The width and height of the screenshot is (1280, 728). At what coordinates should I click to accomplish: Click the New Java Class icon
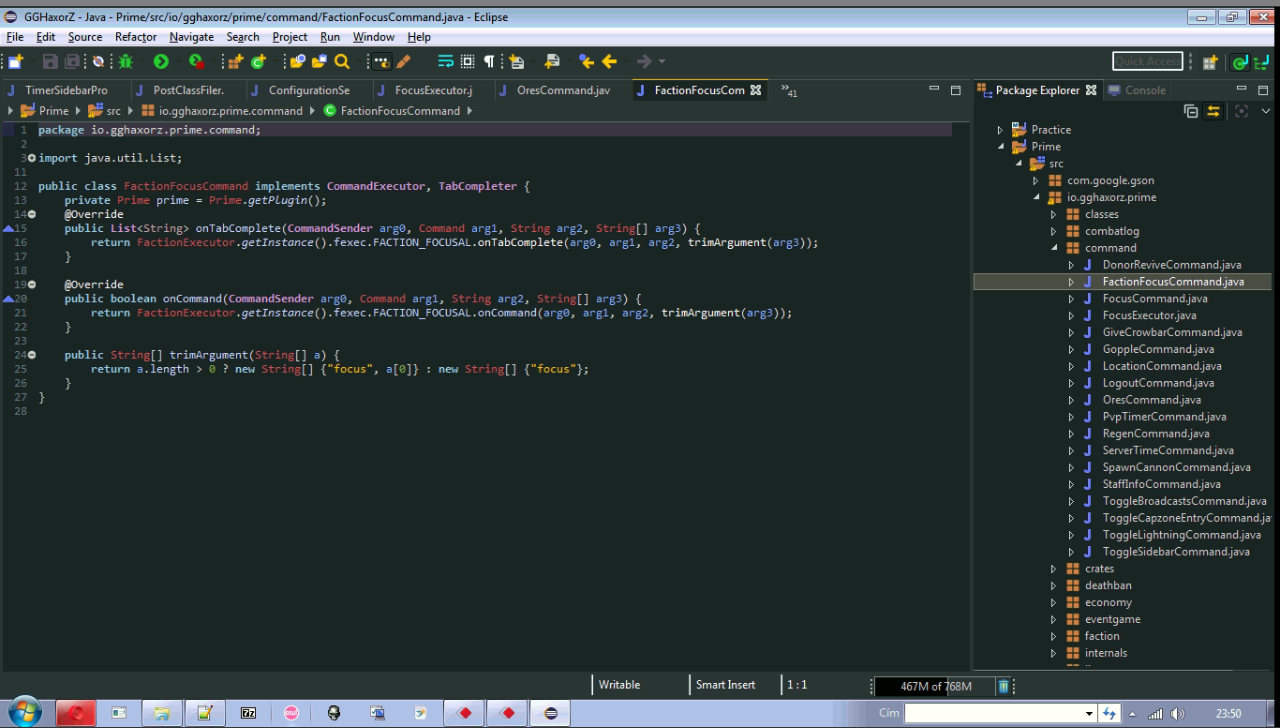point(259,62)
